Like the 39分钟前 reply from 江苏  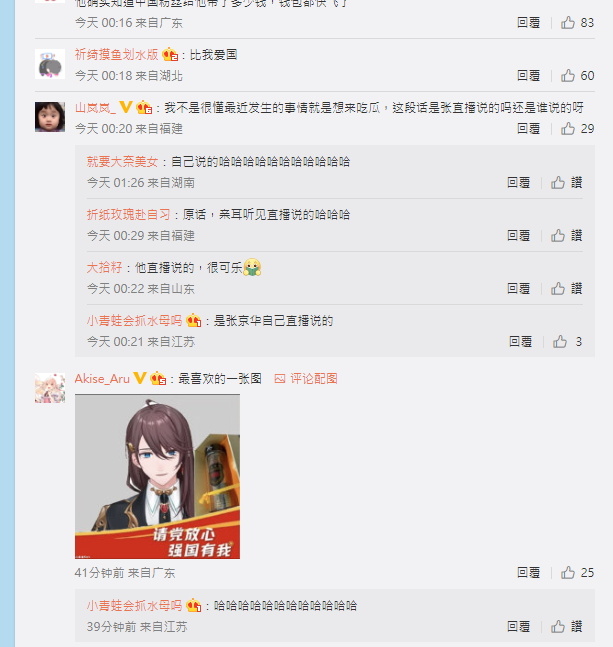pos(566,626)
